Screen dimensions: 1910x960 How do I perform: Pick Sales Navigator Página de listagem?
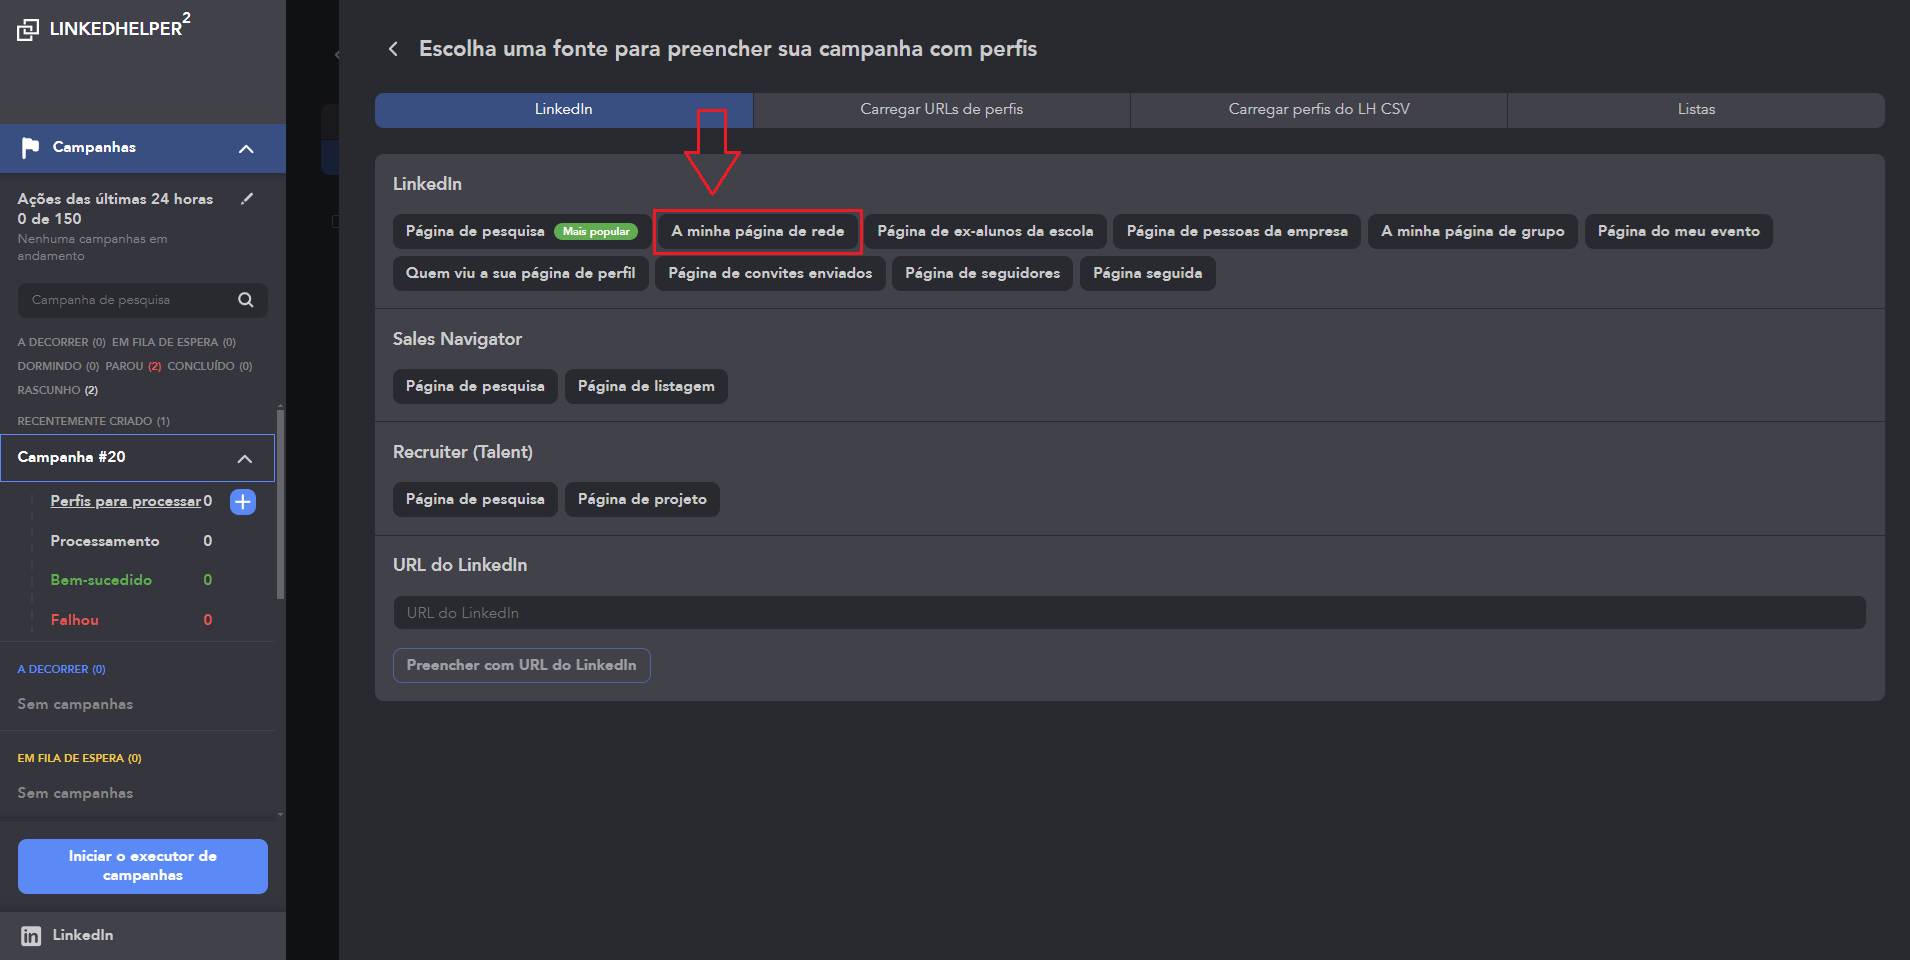click(x=645, y=387)
